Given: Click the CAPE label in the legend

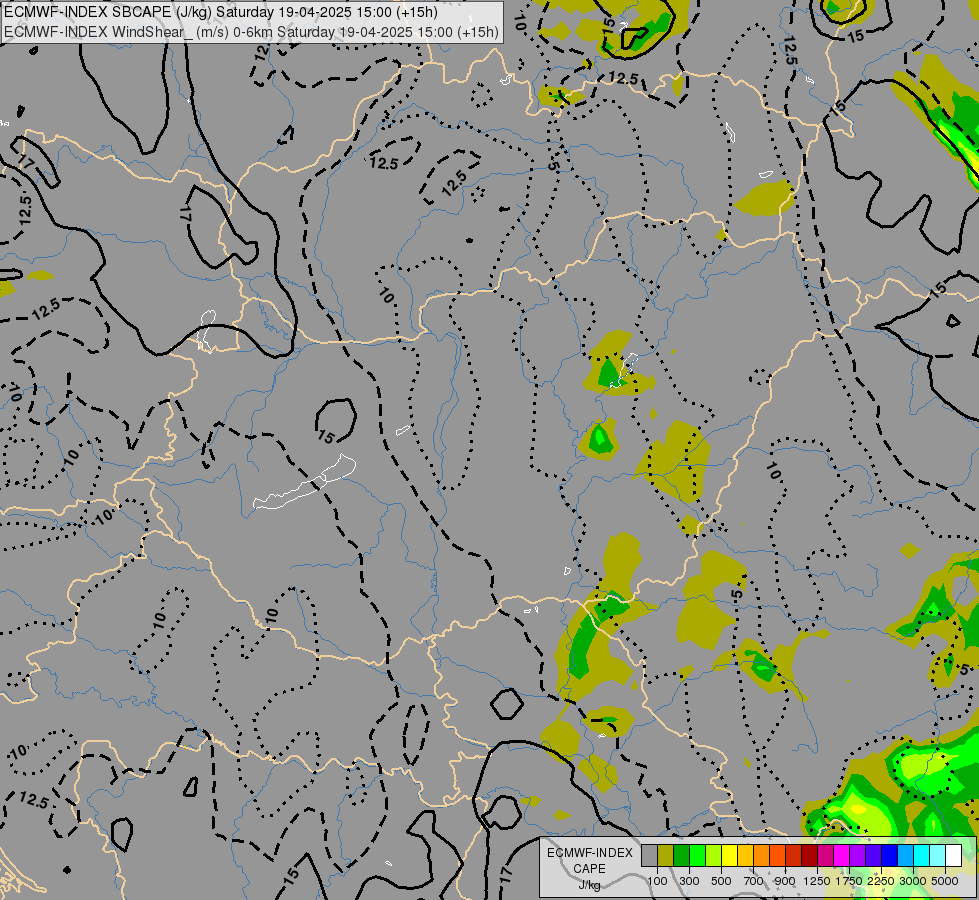Looking at the screenshot, I should pyautogui.click(x=589, y=869).
